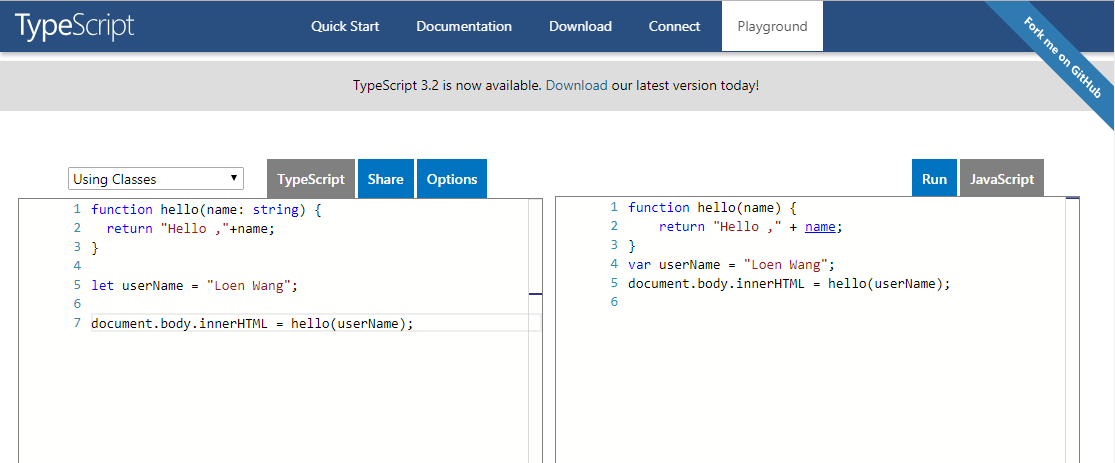Screen dimensions: 1115x463
Task: Open the Options button menu
Action: coord(451,179)
